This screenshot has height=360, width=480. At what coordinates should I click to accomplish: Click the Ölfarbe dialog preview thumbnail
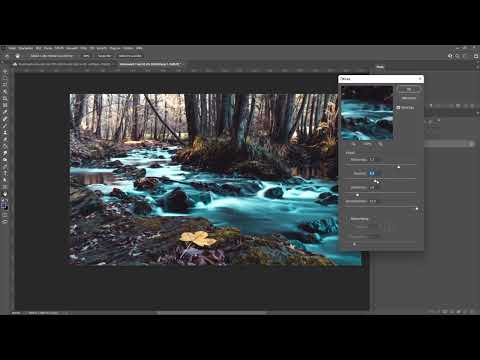pos(367,113)
